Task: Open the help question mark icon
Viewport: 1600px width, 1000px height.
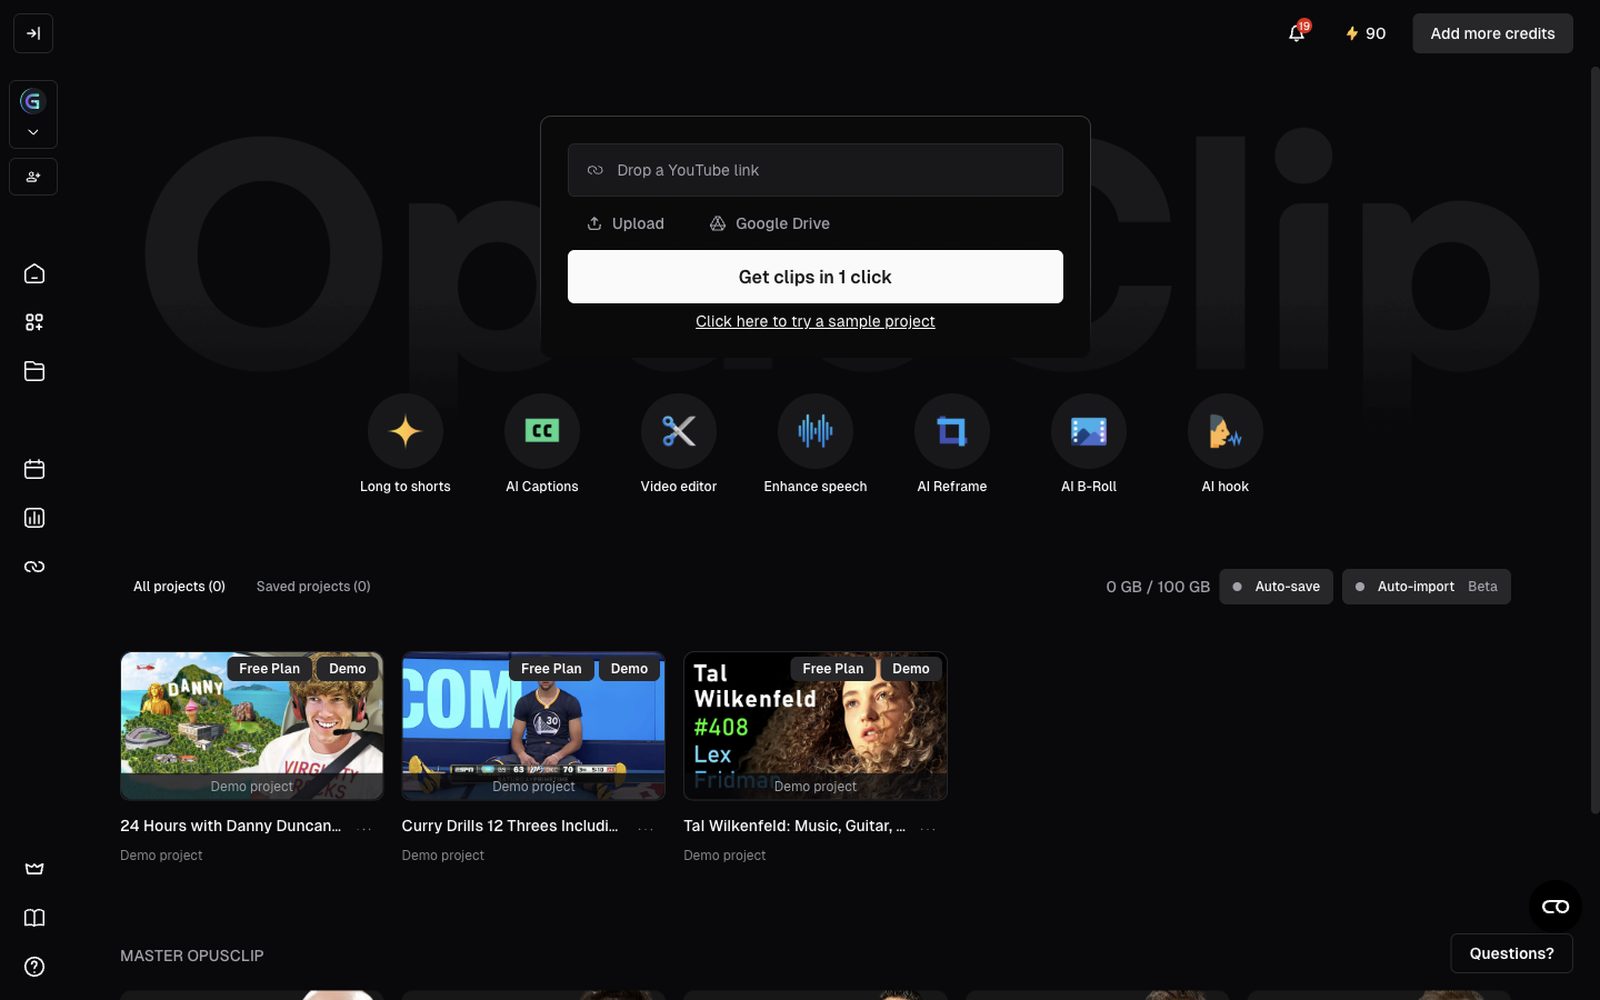Action: coord(34,967)
